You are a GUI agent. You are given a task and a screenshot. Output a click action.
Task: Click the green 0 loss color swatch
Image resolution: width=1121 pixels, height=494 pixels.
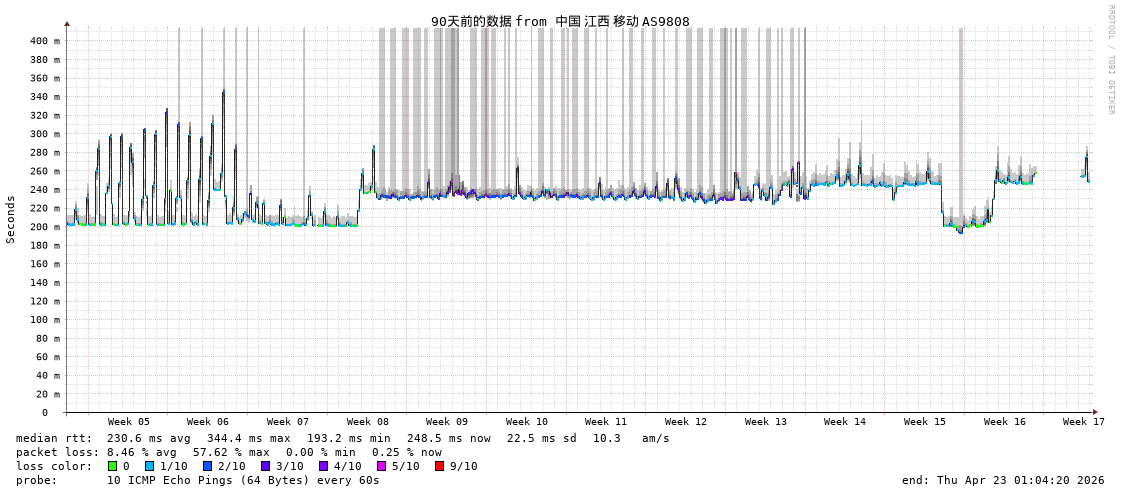click(113, 466)
